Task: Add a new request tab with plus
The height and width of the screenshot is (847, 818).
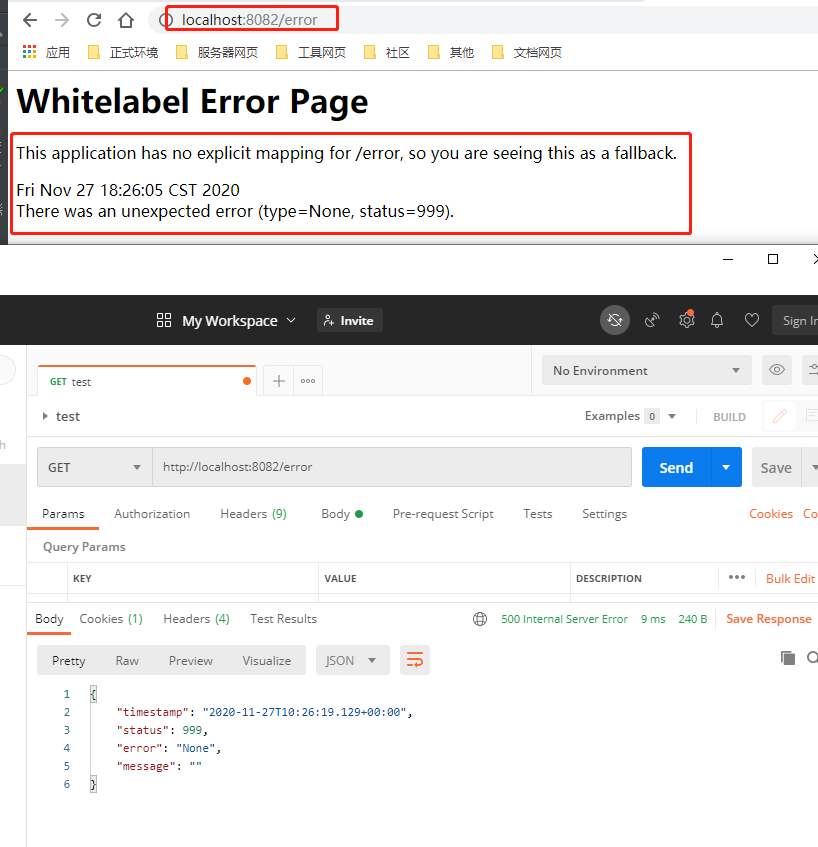Action: pyautogui.click(x=279, y=381)
